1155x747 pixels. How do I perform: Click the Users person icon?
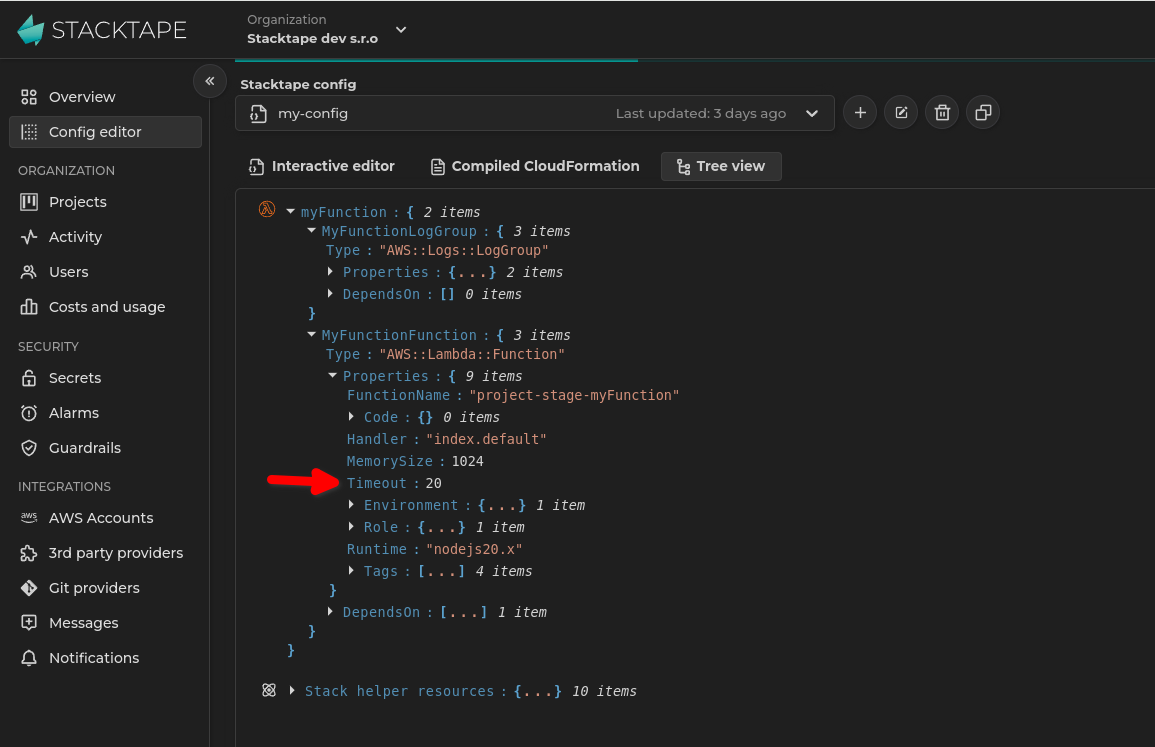pyautogui.click(x=29, y=272)
